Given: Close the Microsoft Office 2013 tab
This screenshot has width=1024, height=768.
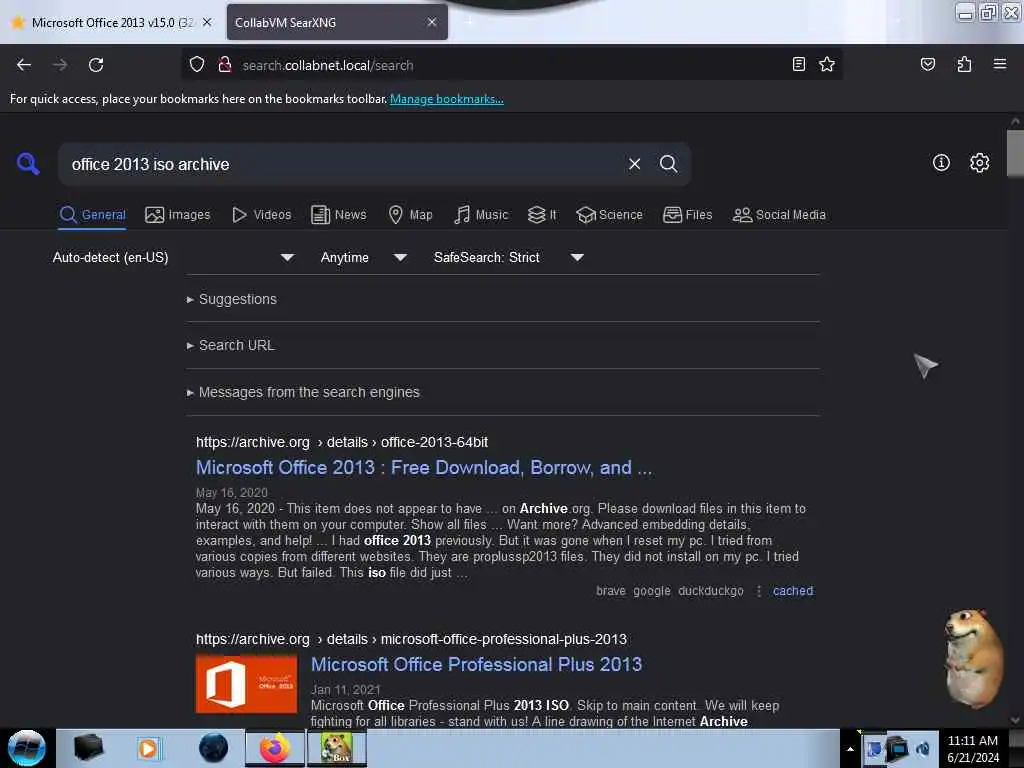Looking at the screenshot, I should [x=207, y=22].
